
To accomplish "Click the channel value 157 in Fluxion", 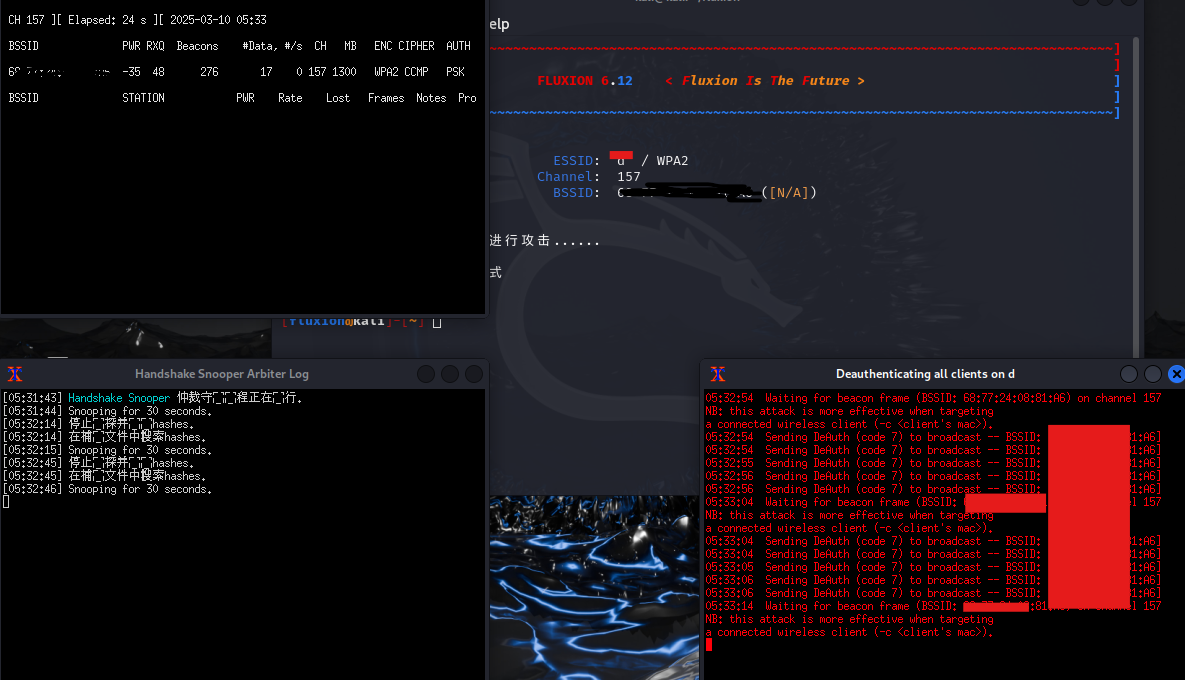I will [629, 177].
